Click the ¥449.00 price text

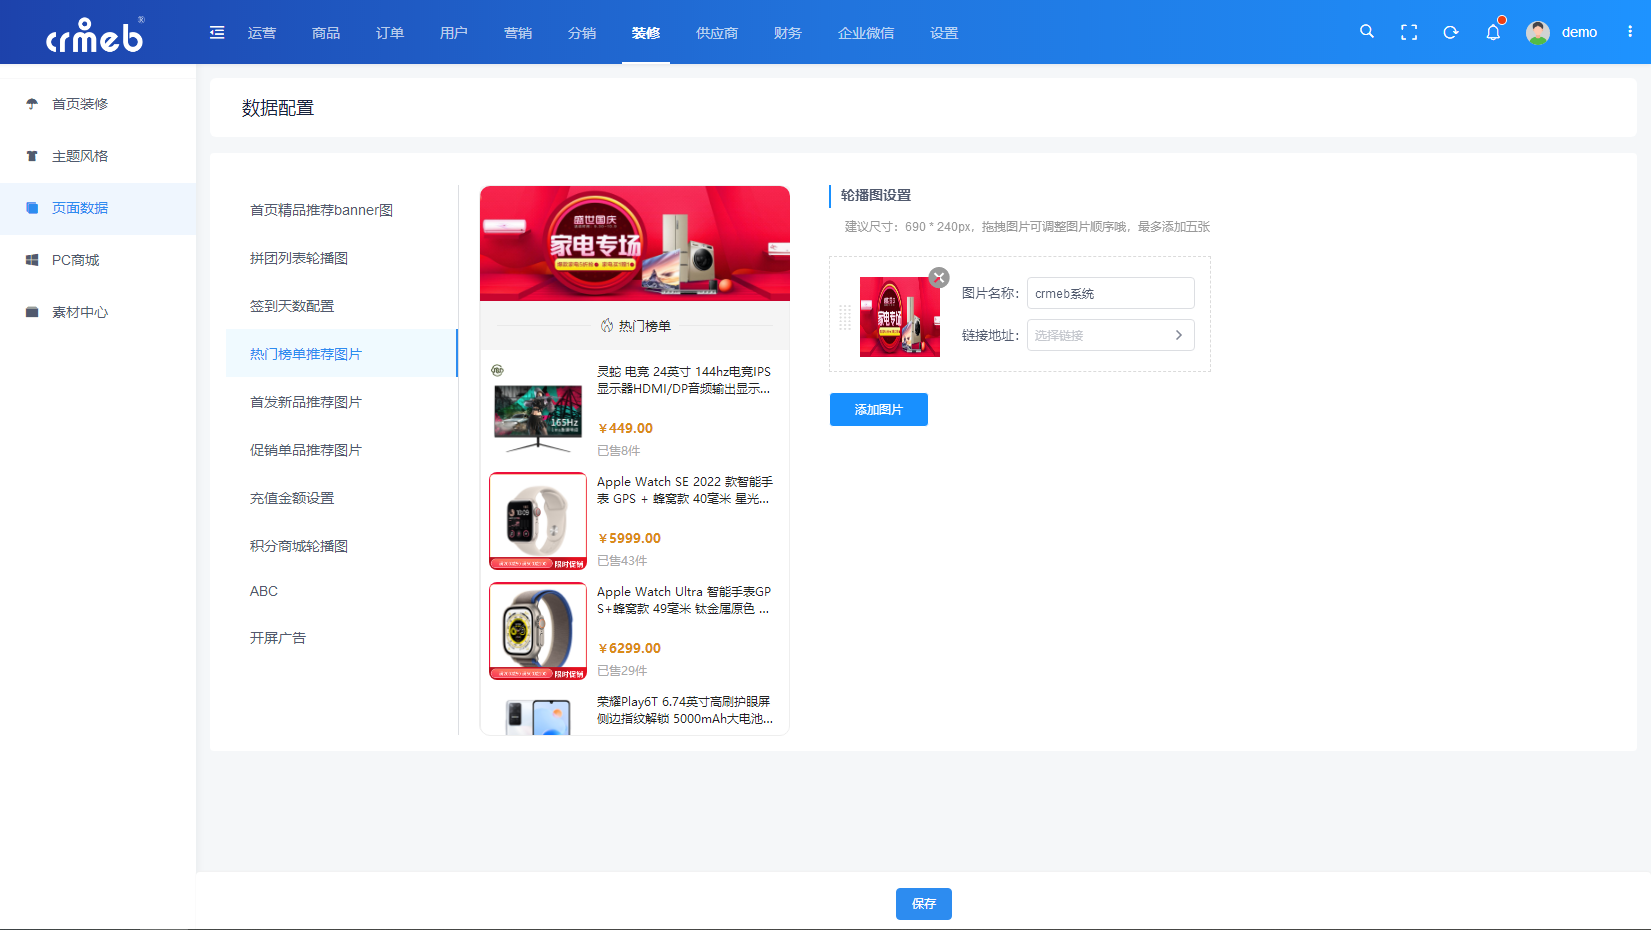(x=625, y=428)
